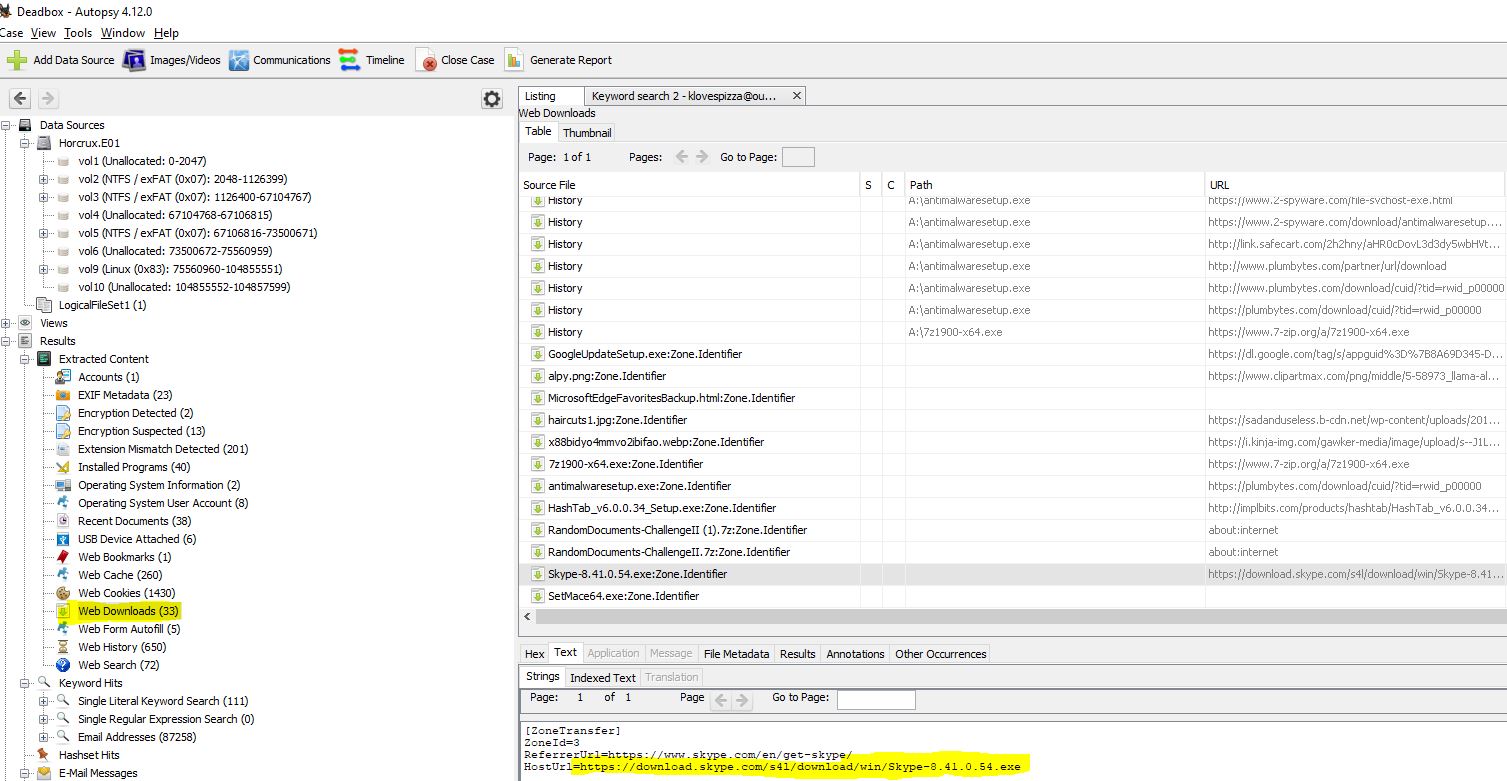Image resolution: width=1507 pixels, height=781 pixels.
Task: Select Web Cookies (1430) node
Action: pyautogui.click(x=127, y=593)
